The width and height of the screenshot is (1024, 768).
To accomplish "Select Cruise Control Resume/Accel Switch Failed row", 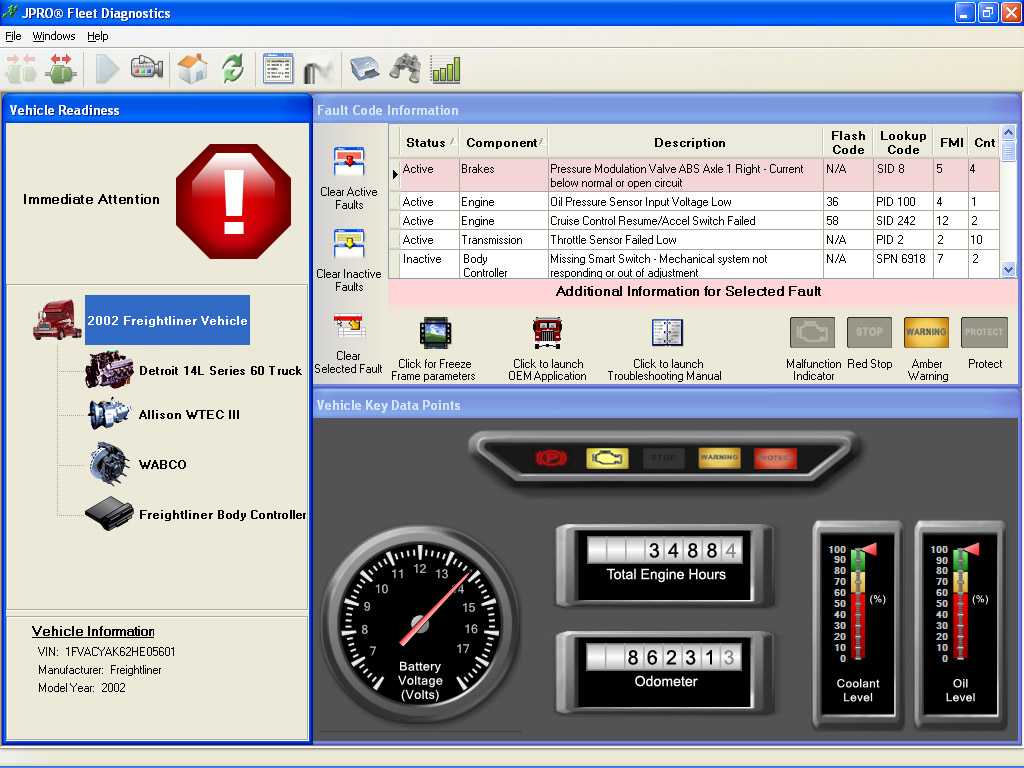I will point(694,221).
